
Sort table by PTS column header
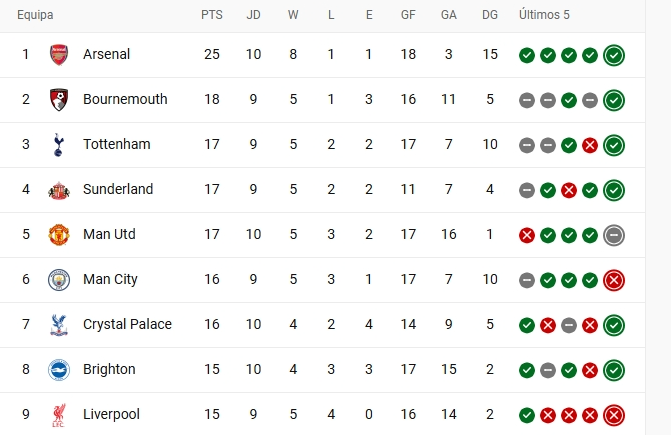(x=211, y=16)
